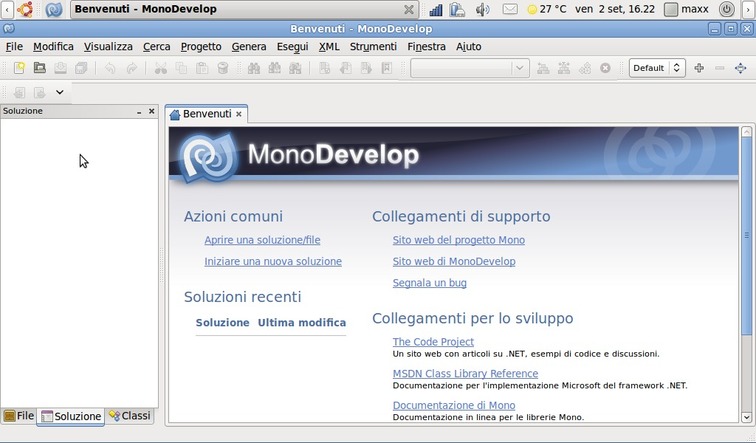Click the mail envelope icon in panel

510,9
